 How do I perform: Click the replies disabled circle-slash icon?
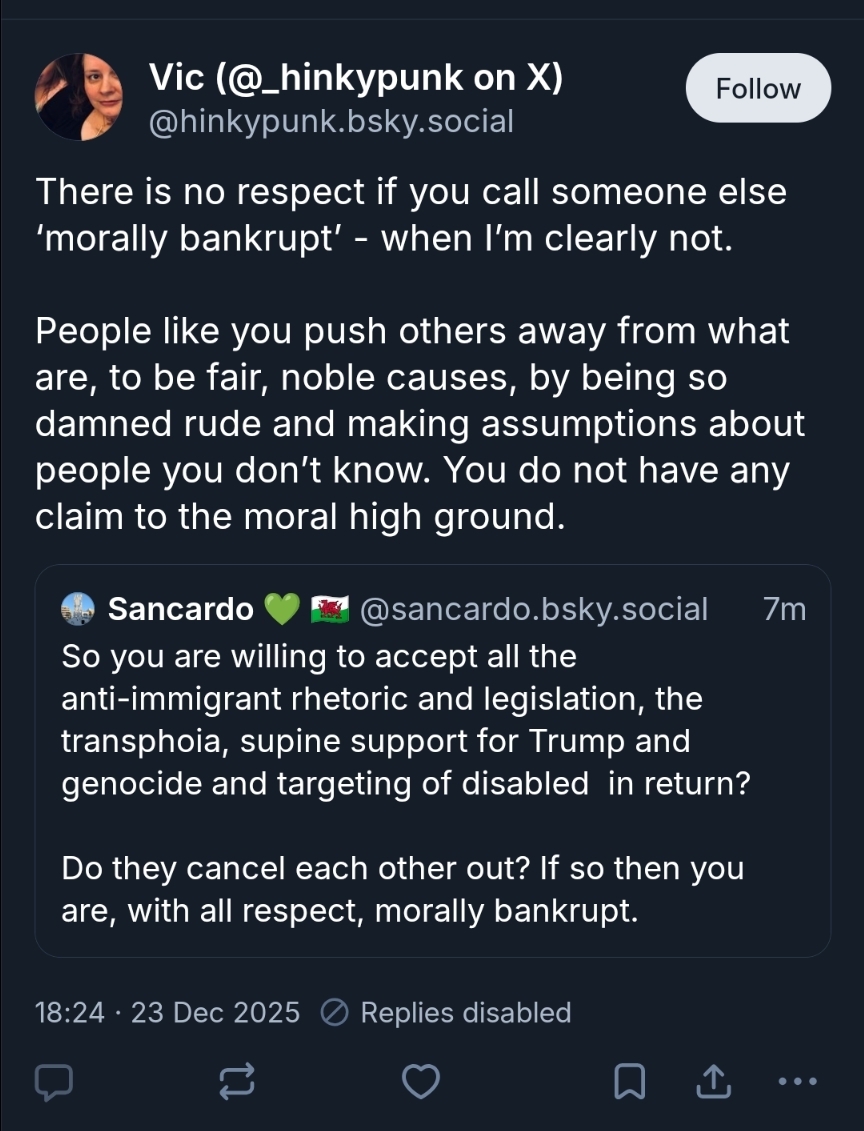click(335, 1012)
